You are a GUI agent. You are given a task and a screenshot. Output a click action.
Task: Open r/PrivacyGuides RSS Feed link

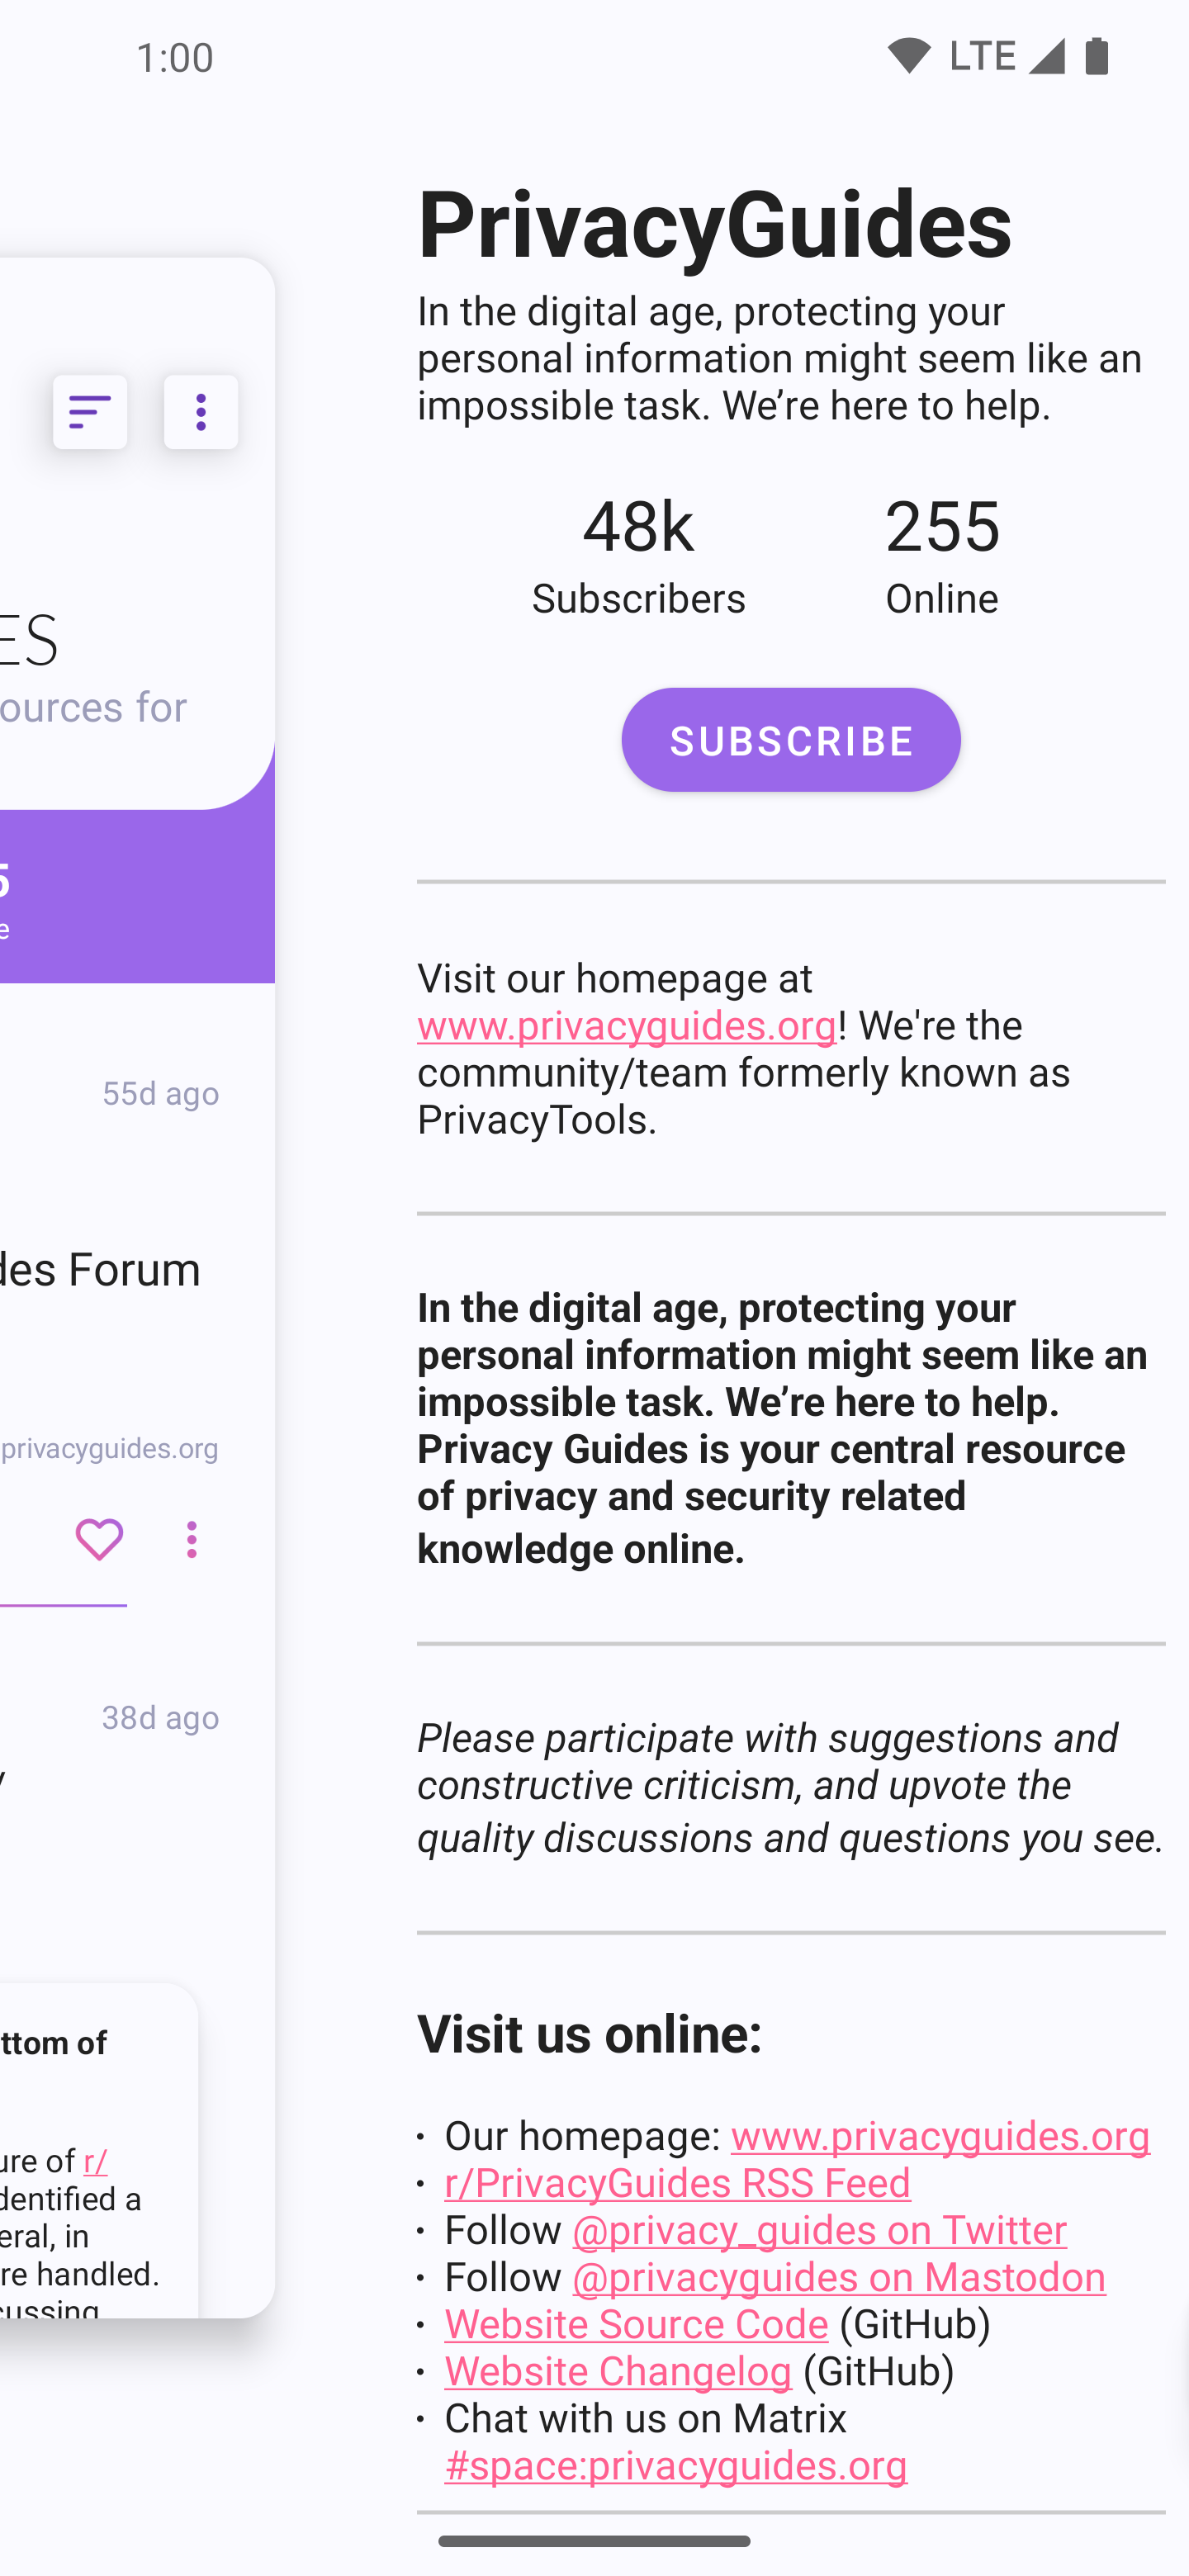pos(677,2183)
